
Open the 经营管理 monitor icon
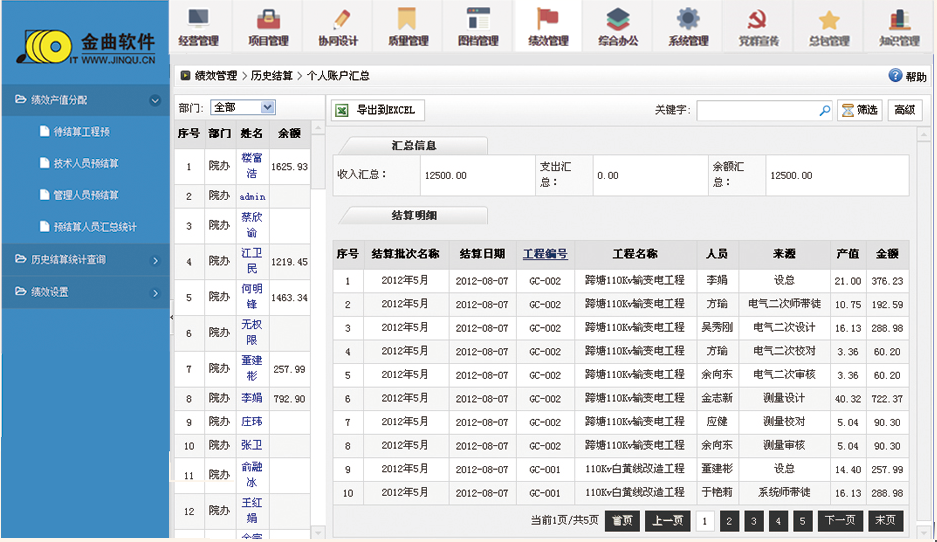pos(198,19)
